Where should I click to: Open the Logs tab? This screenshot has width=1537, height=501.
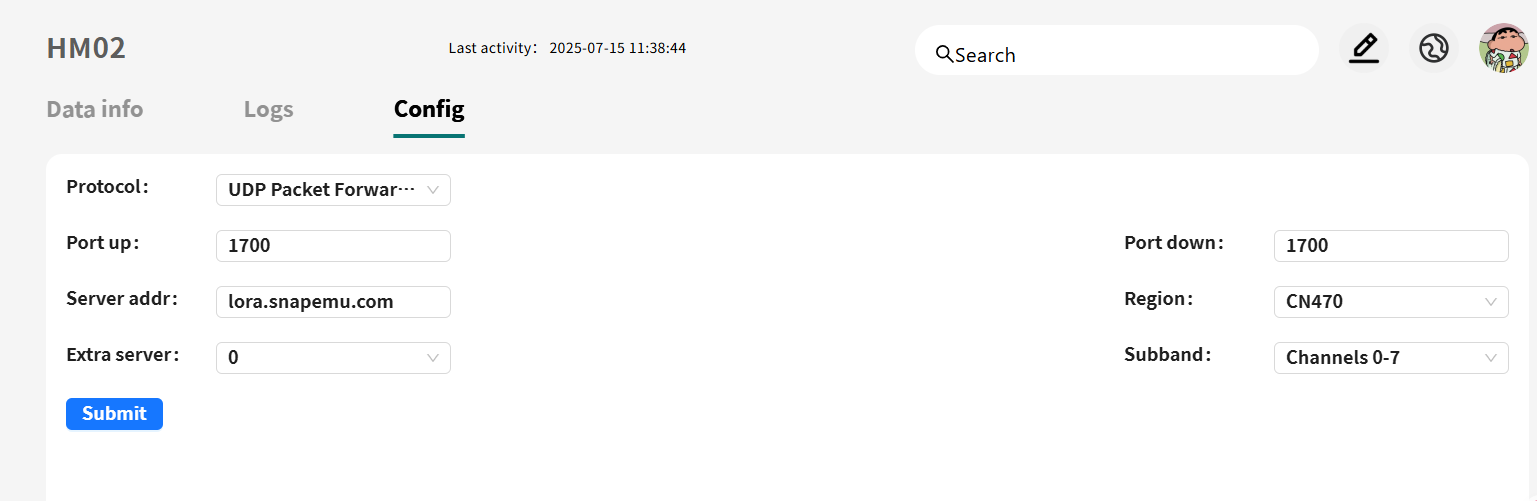coord(268,109)
